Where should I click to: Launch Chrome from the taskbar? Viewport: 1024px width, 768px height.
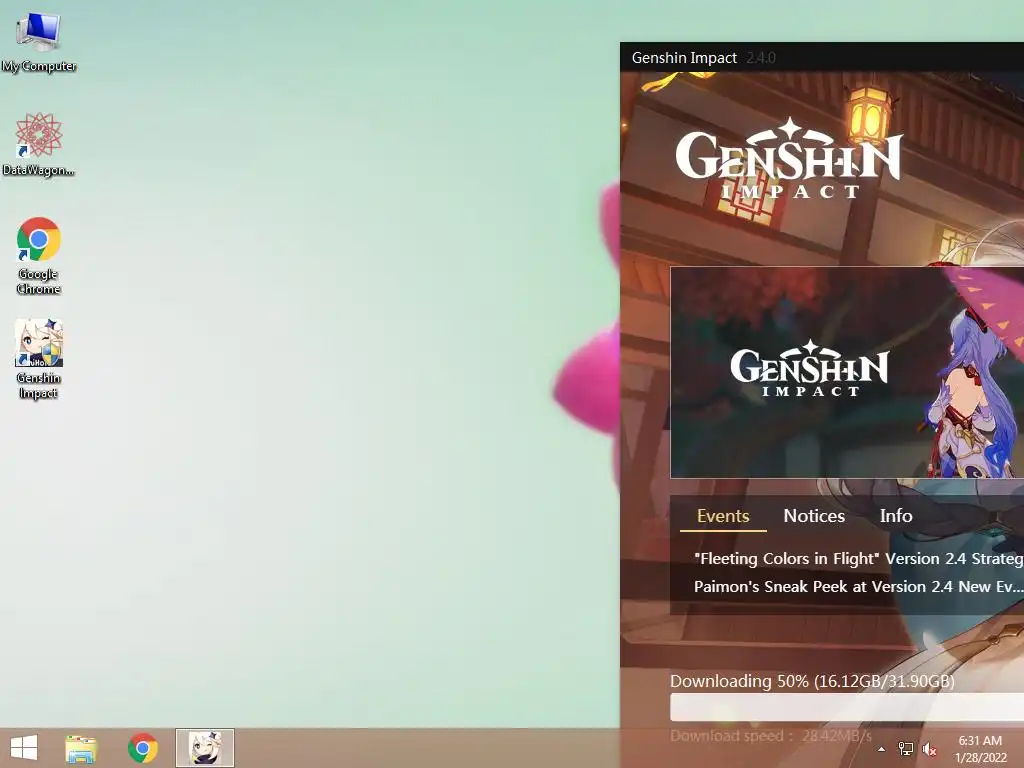pyautogui.click(x=142, y=748)
